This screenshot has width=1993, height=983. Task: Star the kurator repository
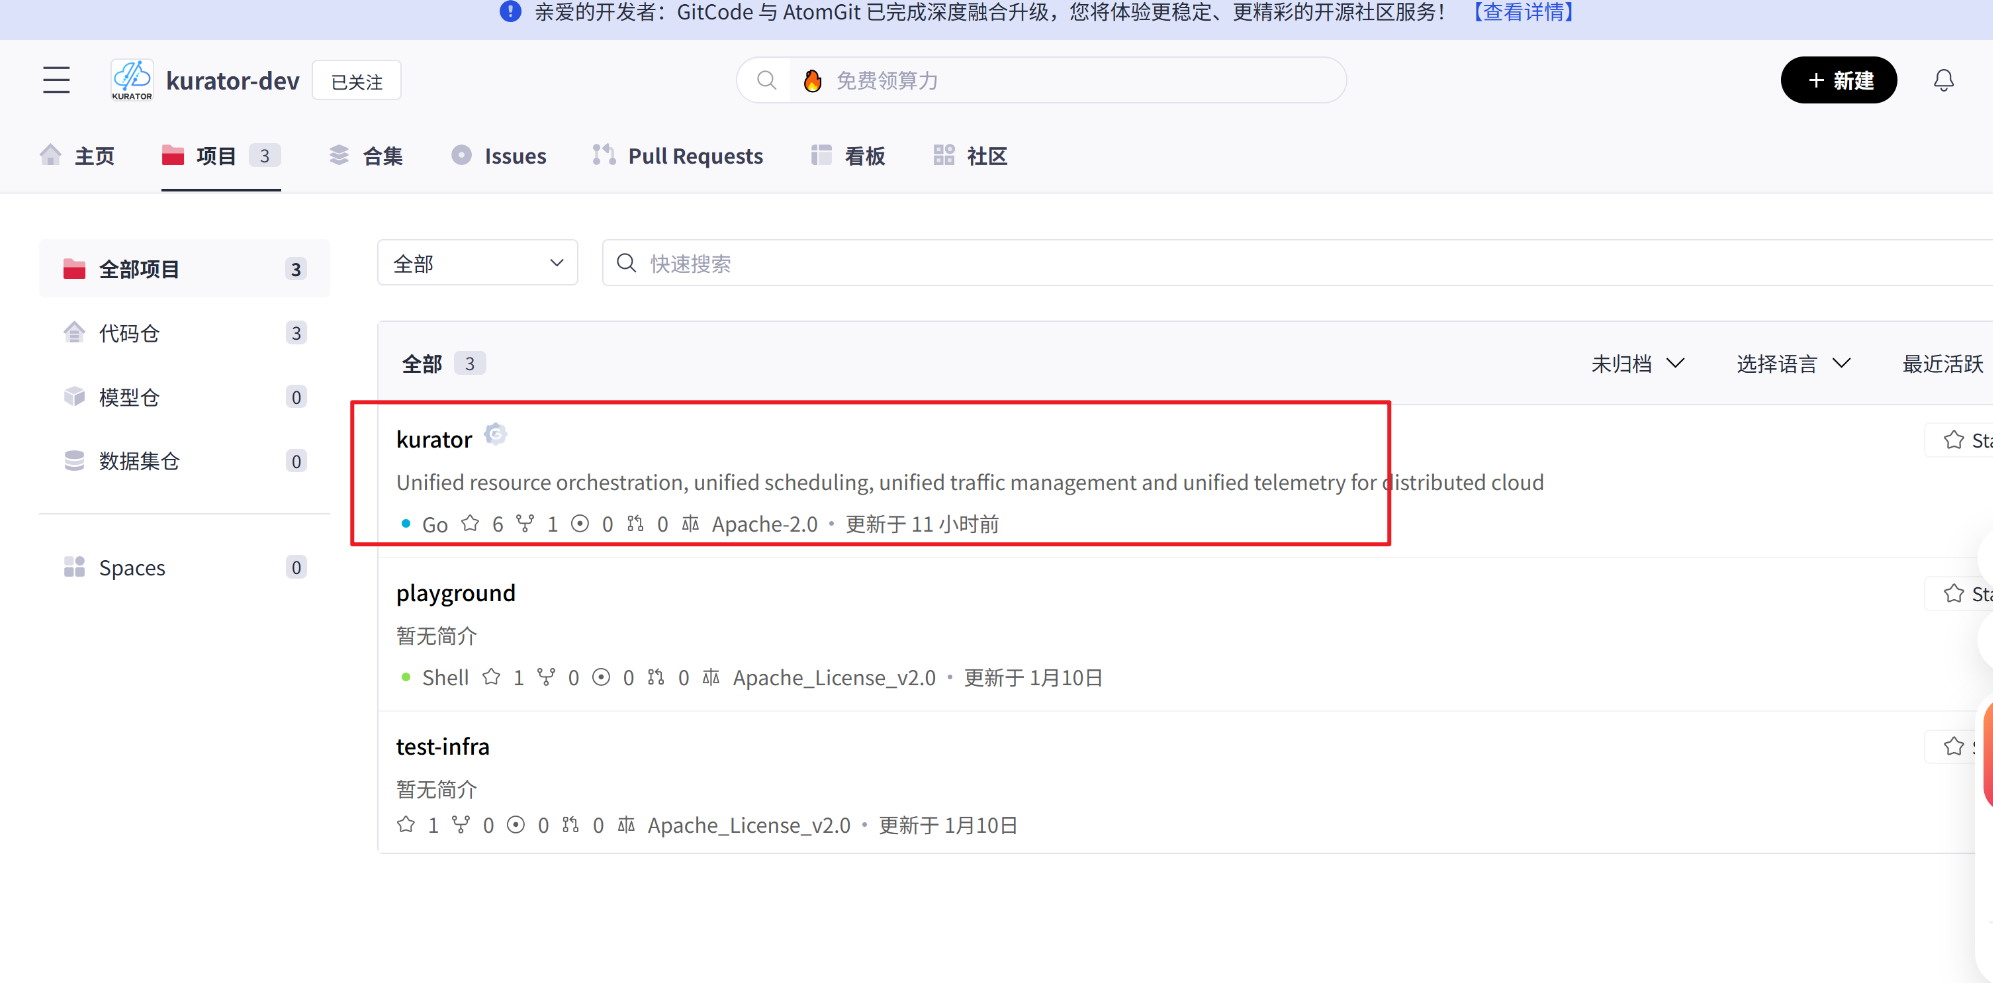coord(1961,440)
